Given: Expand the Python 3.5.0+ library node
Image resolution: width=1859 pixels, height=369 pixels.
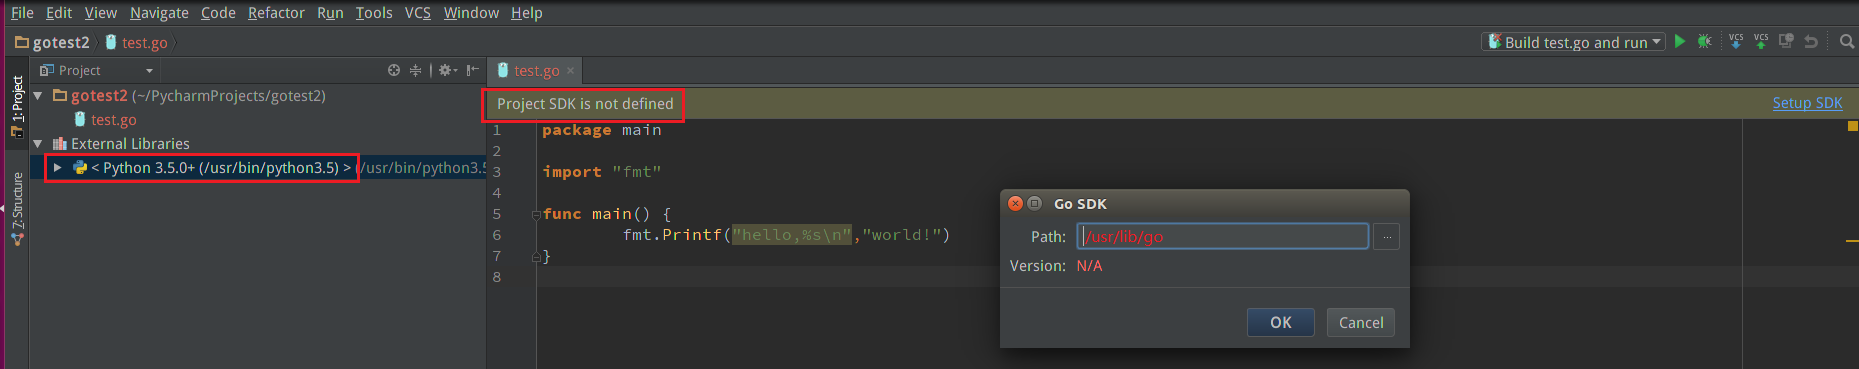Looking at the screenshot, I should (x=58, y=167).
